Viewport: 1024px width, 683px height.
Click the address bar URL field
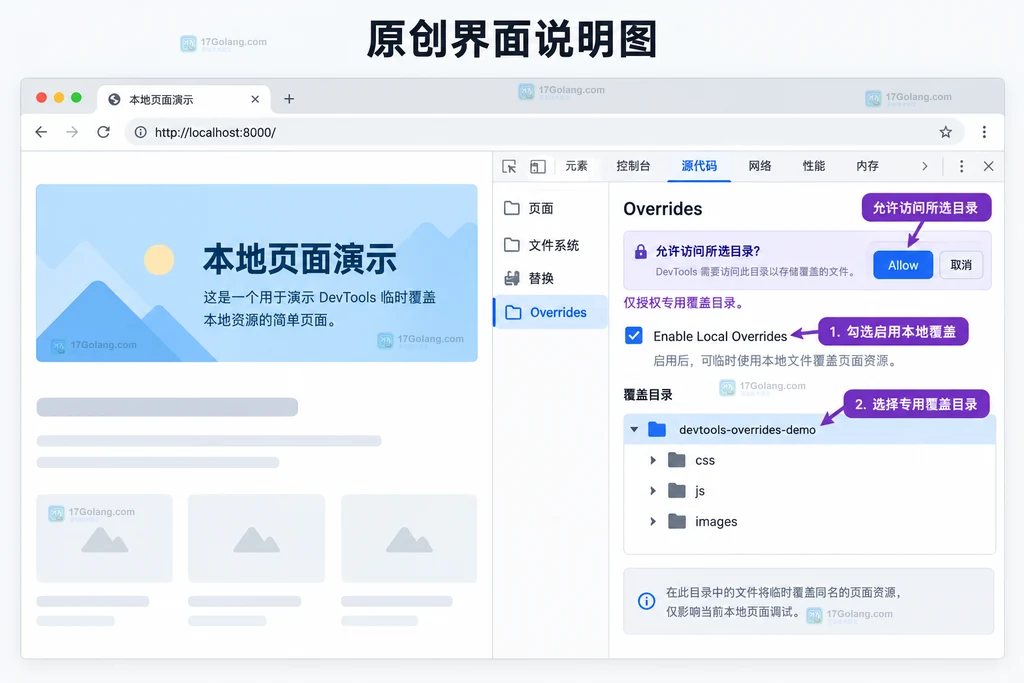click(544, 133)
